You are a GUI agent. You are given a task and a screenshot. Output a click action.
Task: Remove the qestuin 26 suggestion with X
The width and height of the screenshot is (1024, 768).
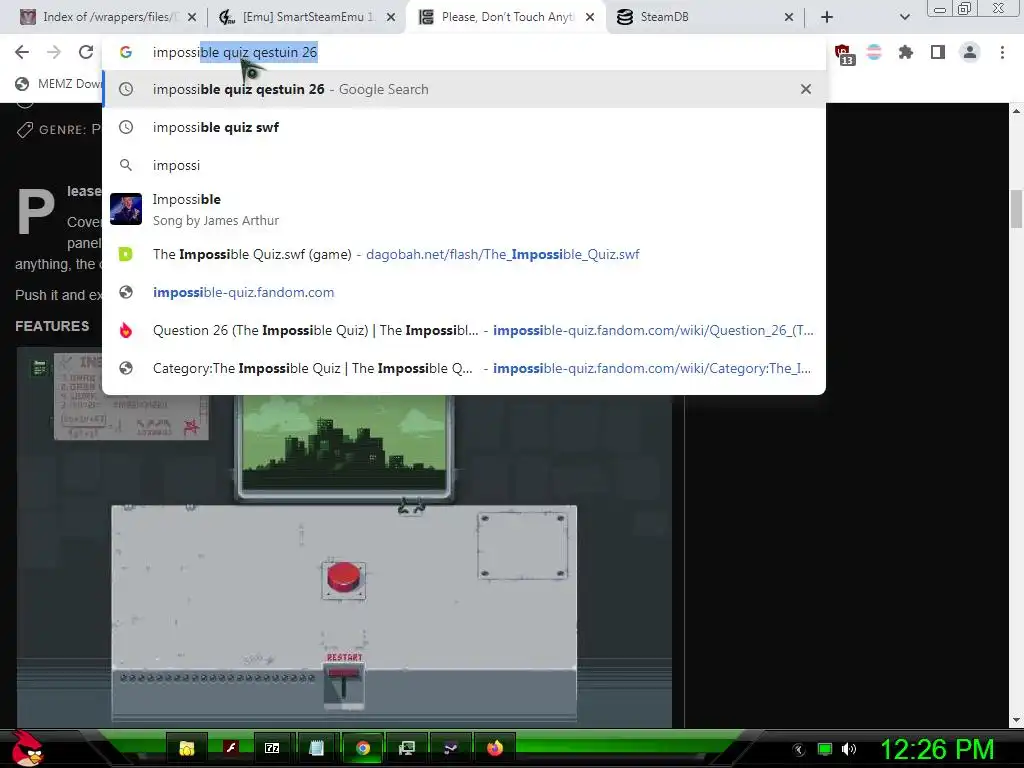point(806,89)
